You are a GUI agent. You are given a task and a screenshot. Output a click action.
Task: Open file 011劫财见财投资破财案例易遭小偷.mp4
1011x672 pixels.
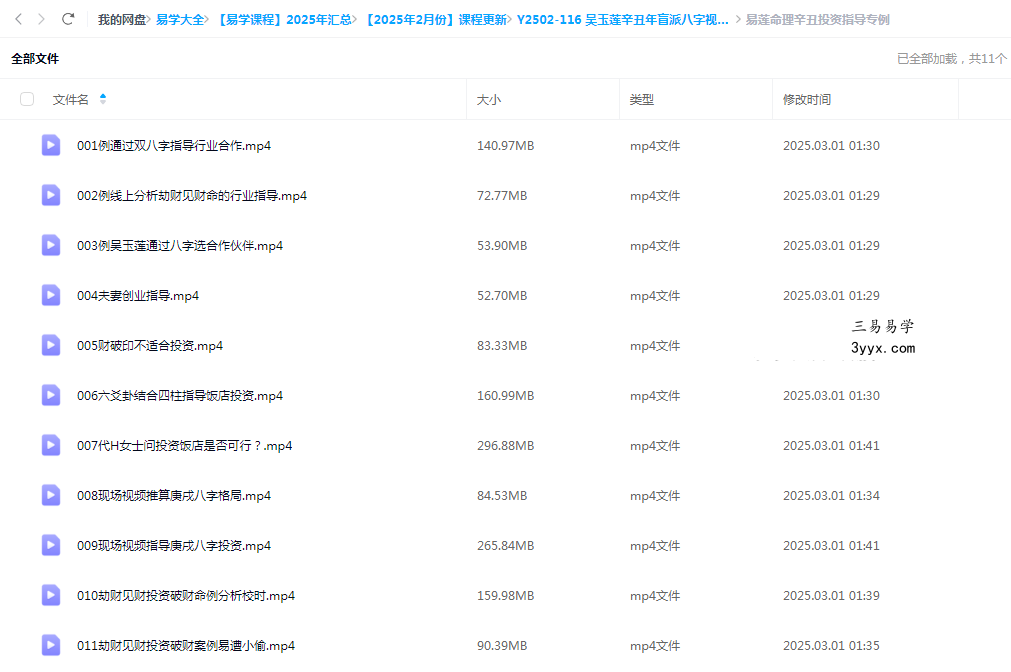click(x=186, y=646)
